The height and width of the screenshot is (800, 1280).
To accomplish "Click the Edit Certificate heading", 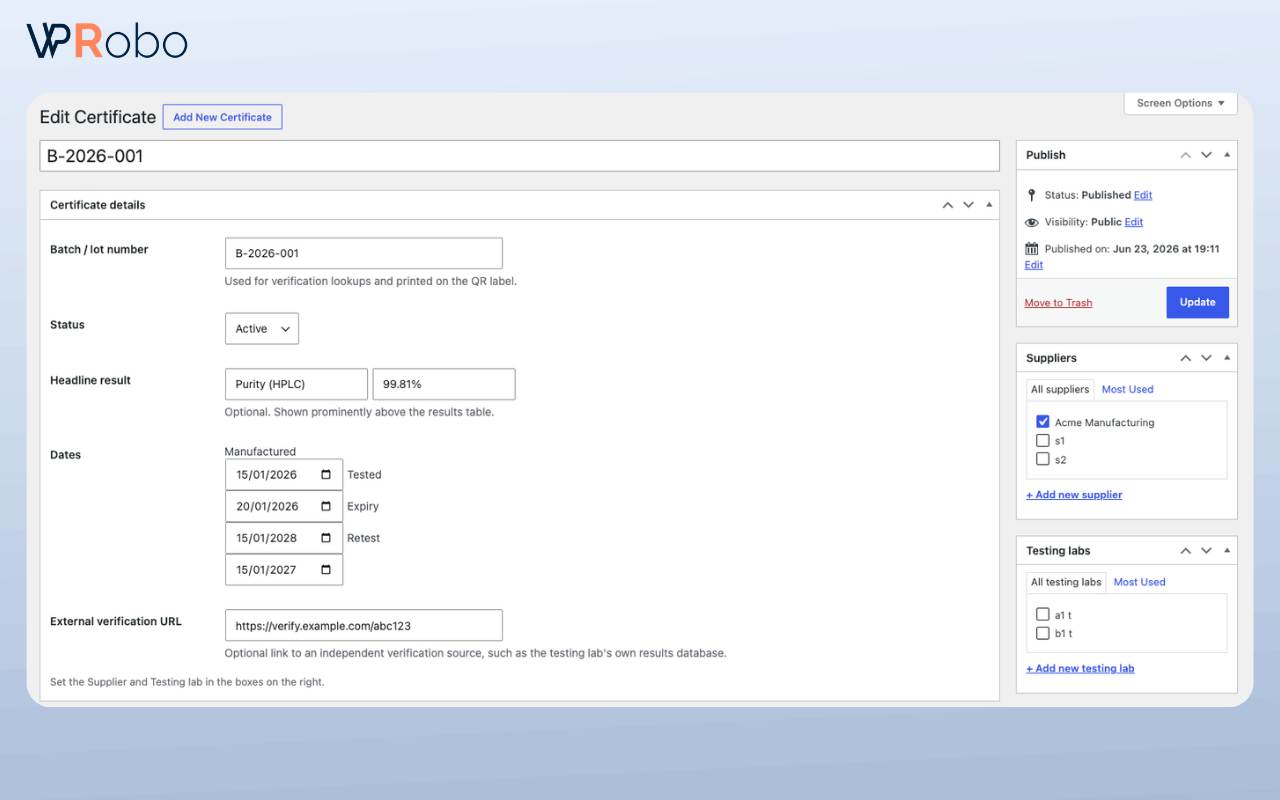I will 98,117.
